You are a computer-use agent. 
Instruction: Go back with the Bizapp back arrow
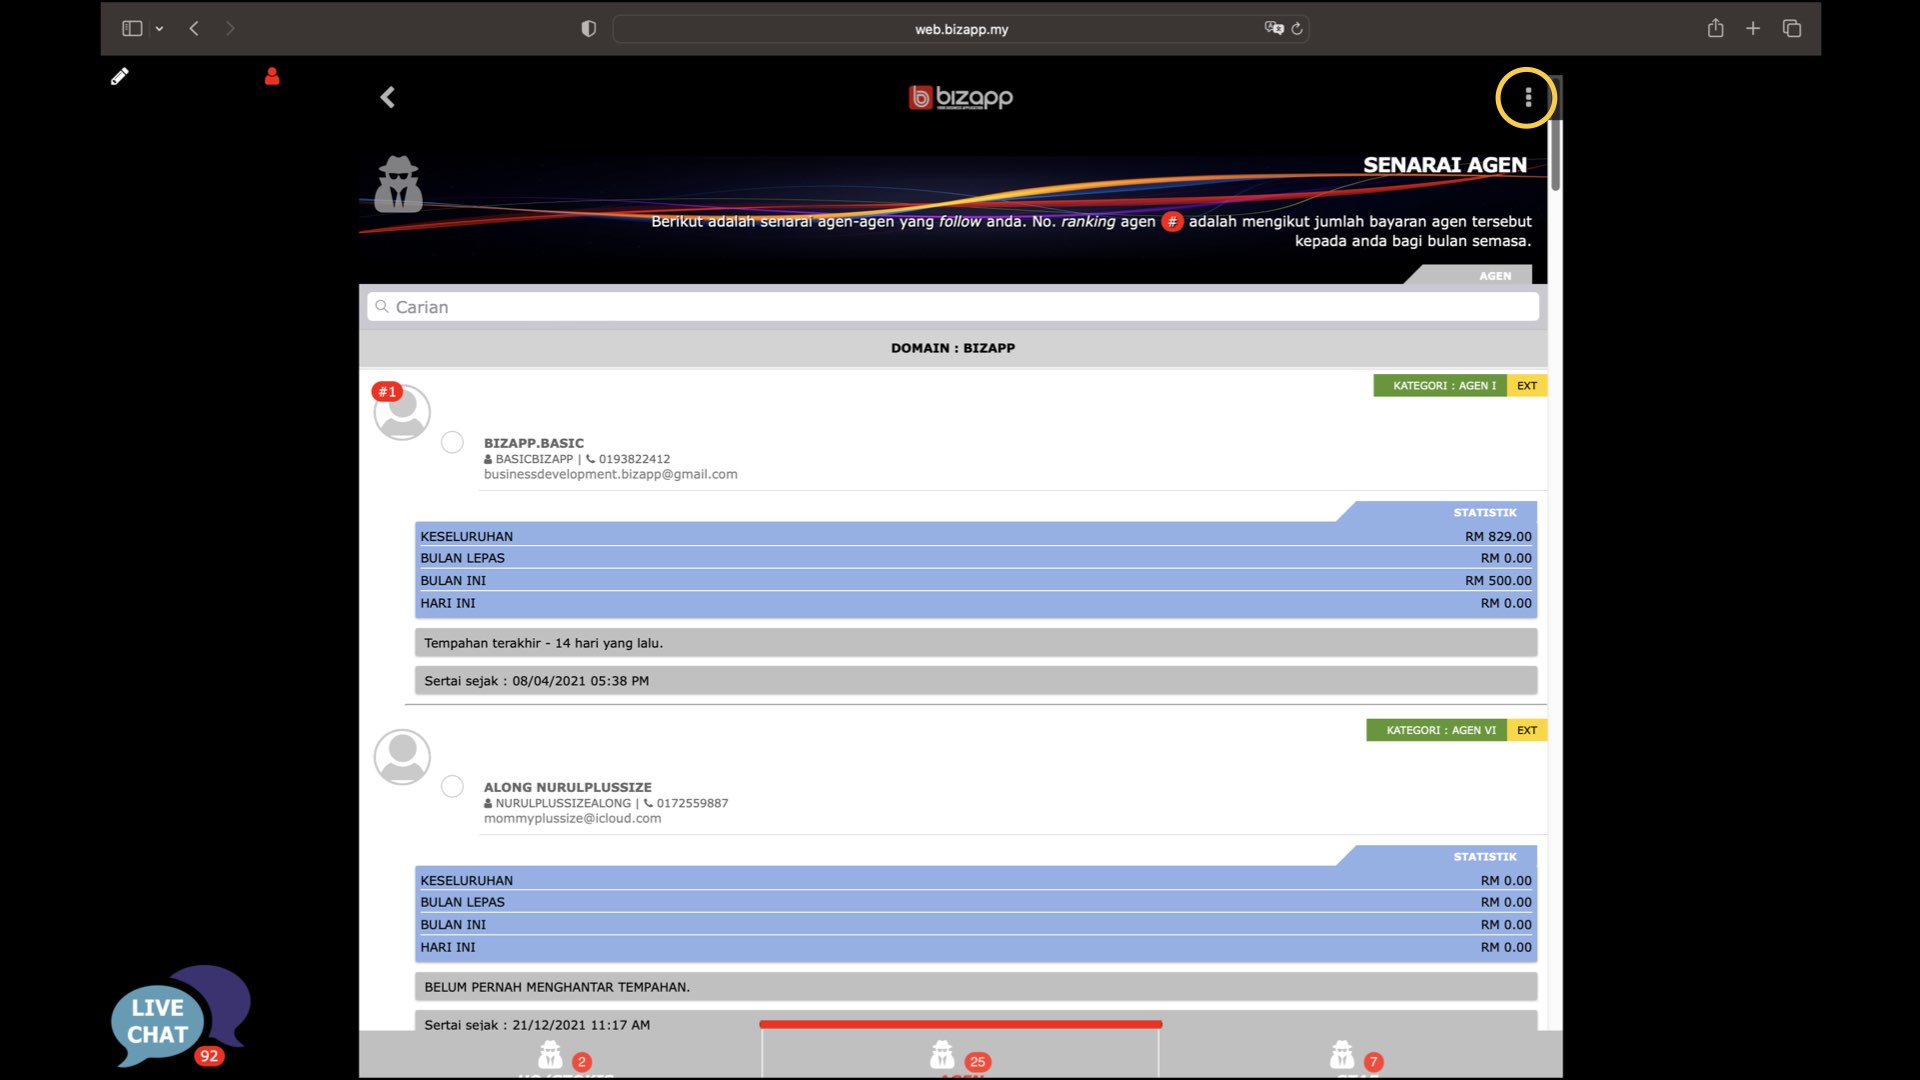tap(388, 97)
